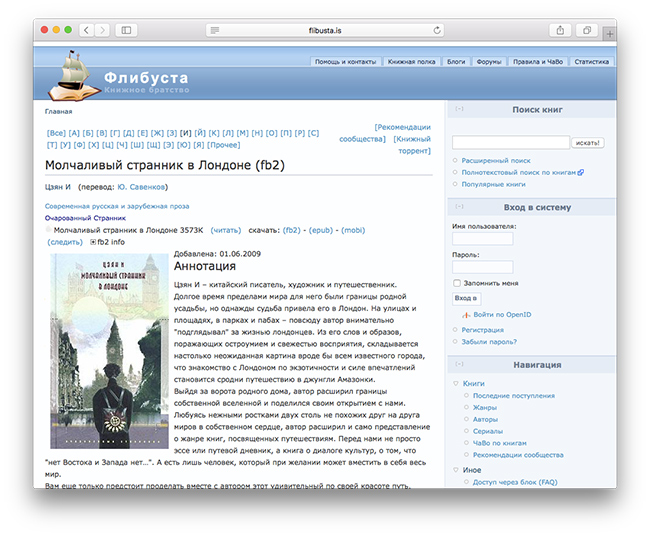The height and width of the screenshot is (536, 650).
Task: Open the Статистика tab
Action: (x=592, y=61)
